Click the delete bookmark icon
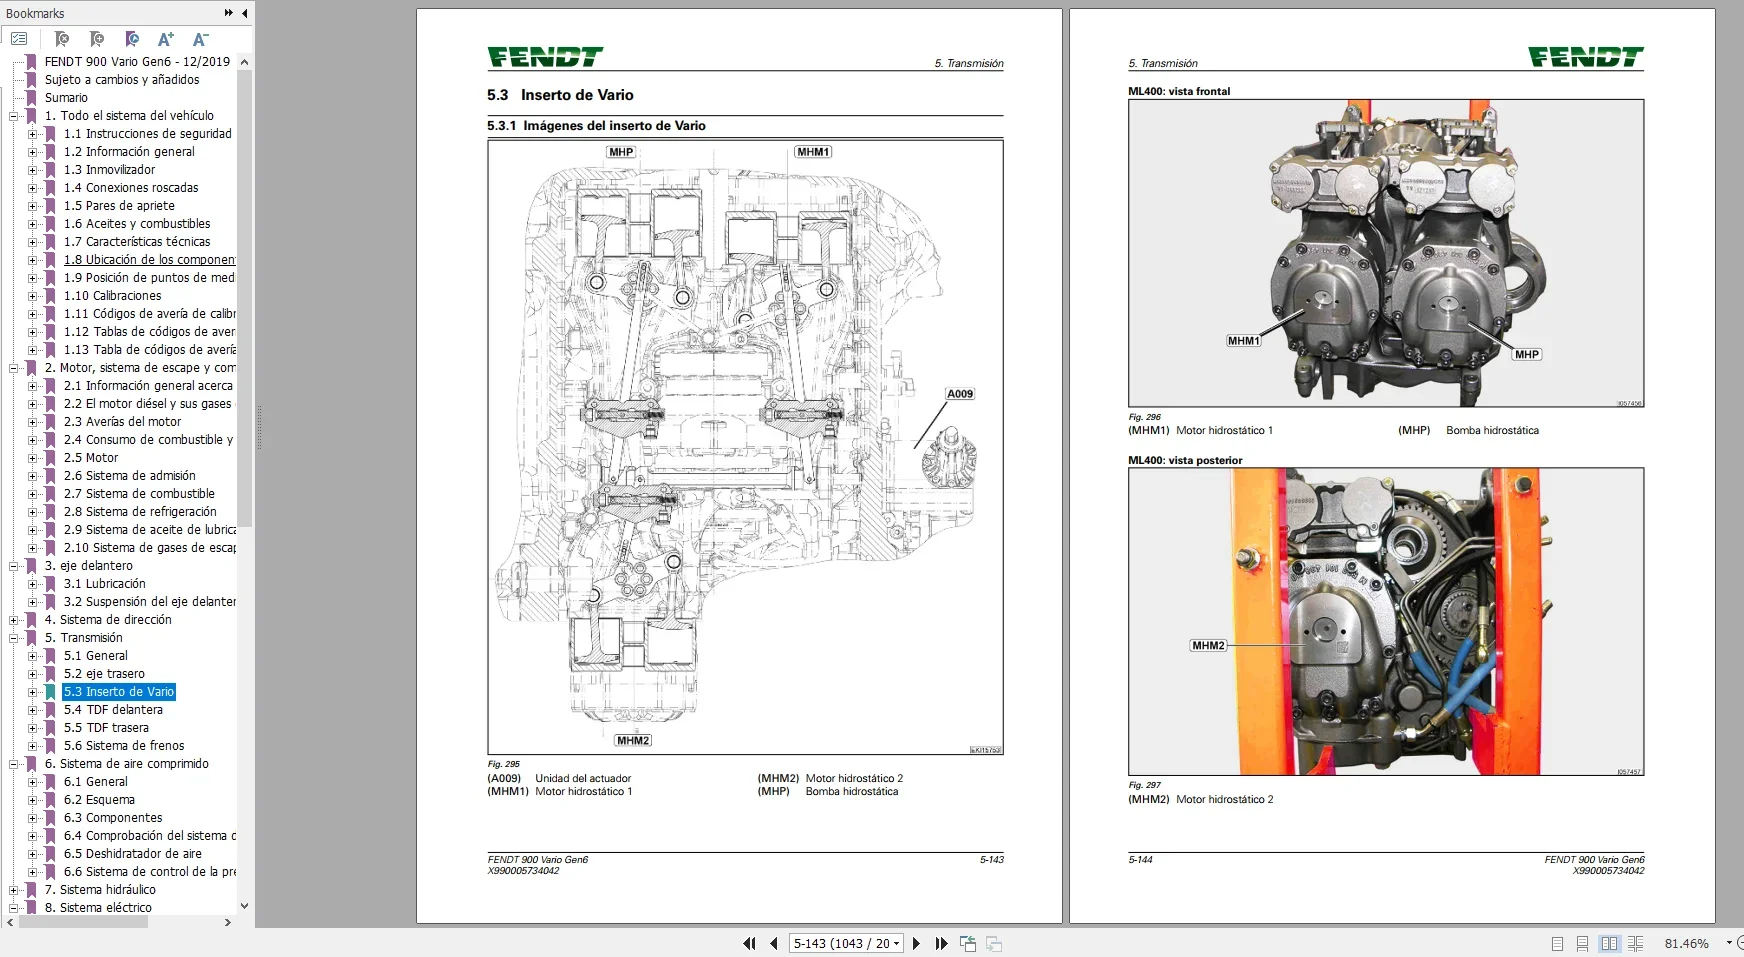 62,39
